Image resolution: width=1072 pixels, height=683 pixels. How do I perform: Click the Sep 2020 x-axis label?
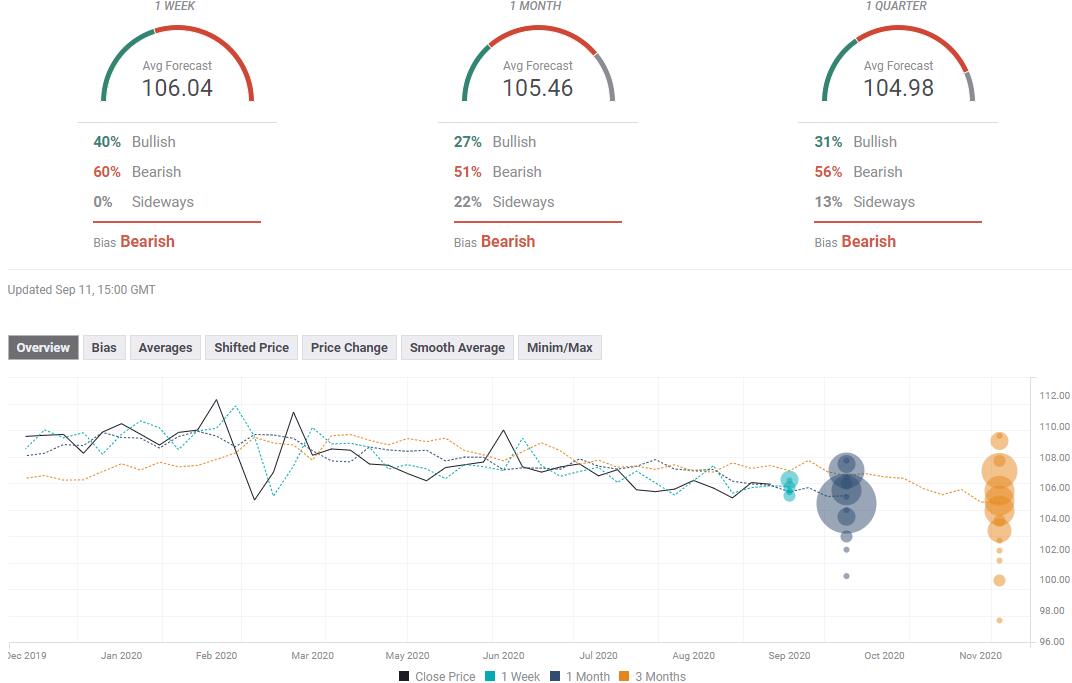click(789, 655)
